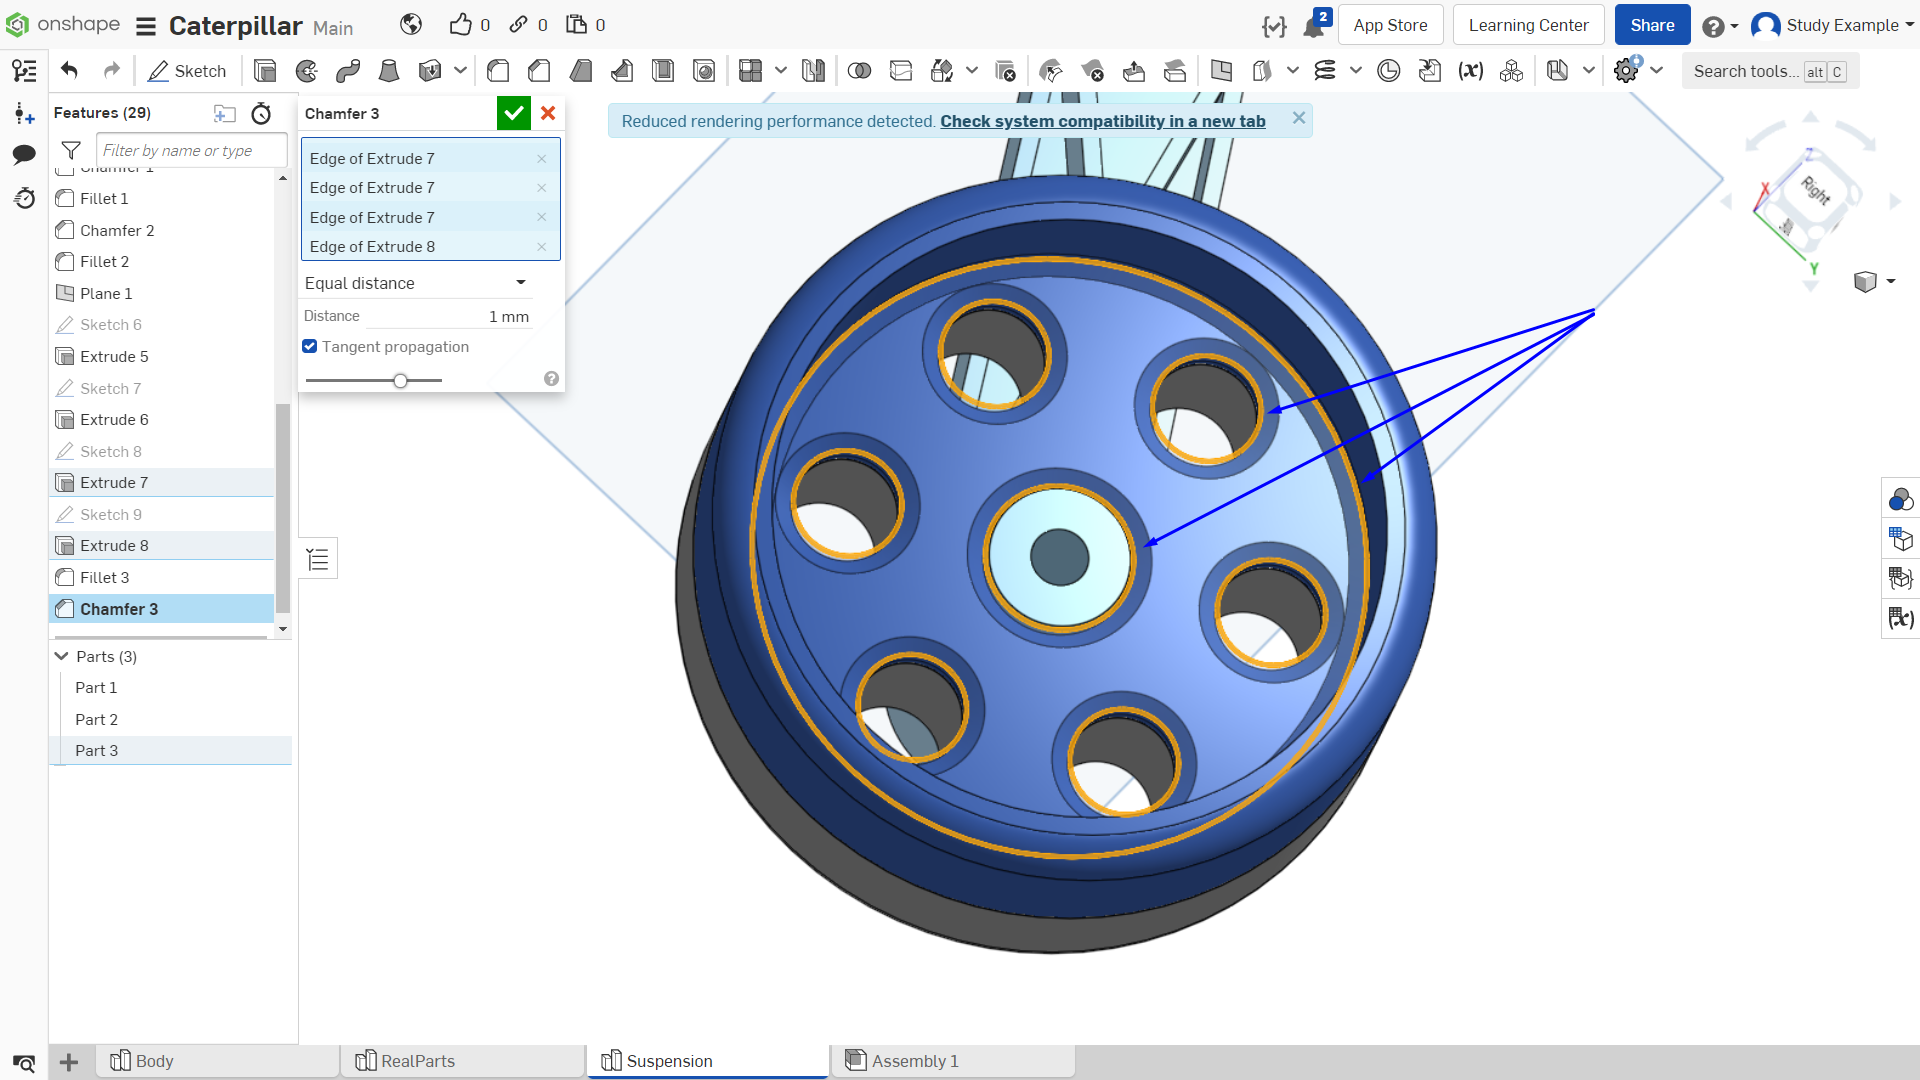Open the Help menu dropdown
The width and height of the screenshot is (1920, 1080).
point(1720,26)
